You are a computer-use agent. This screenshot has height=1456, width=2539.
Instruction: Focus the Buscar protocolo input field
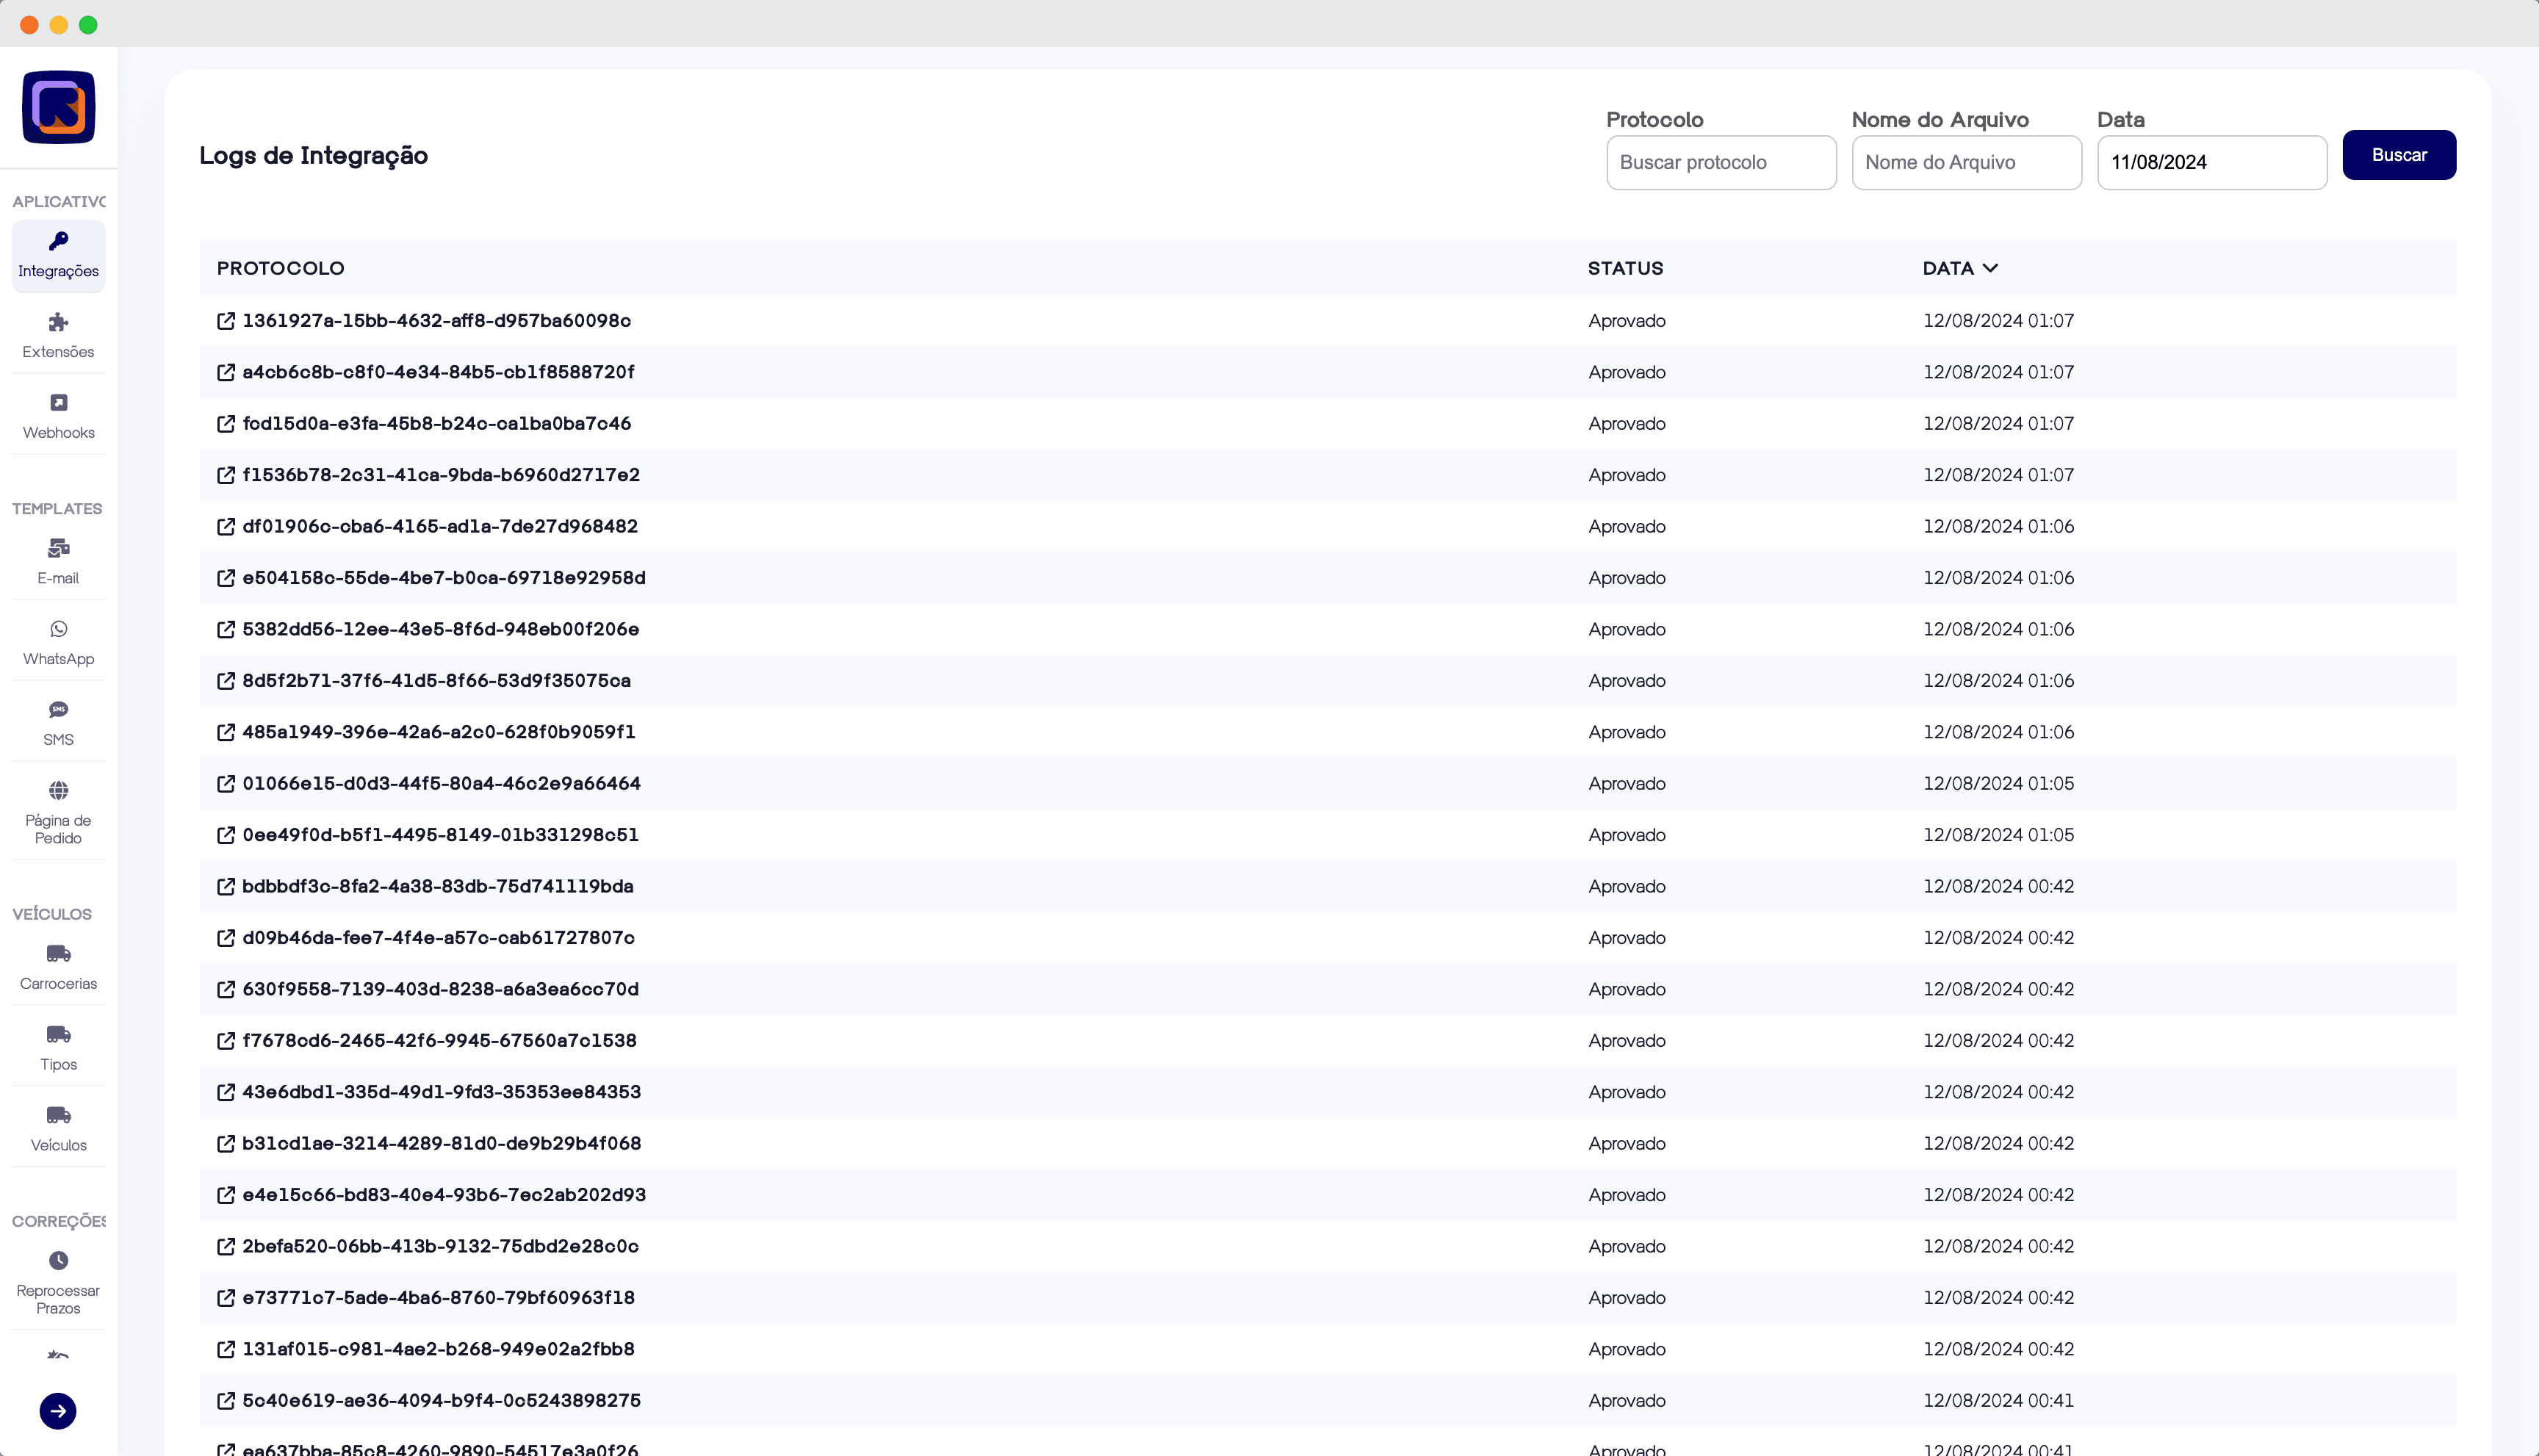coord(1720,162)
